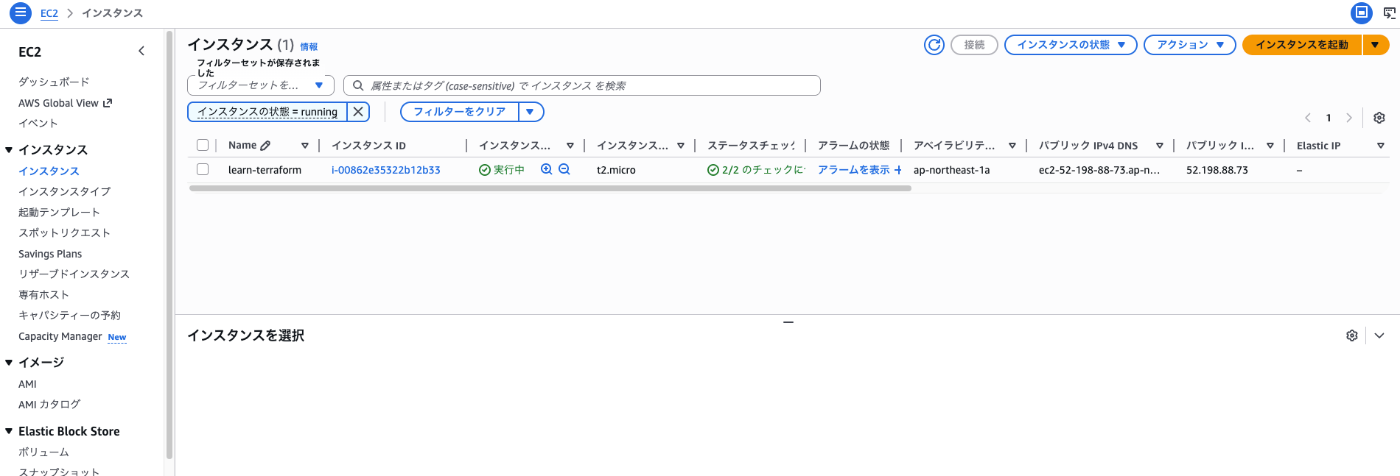Screen dimensions: 1400x476
Task: Open リザーブドインスタンス in the sidebar
Action: pyautogui.click(x=74, y=274)
